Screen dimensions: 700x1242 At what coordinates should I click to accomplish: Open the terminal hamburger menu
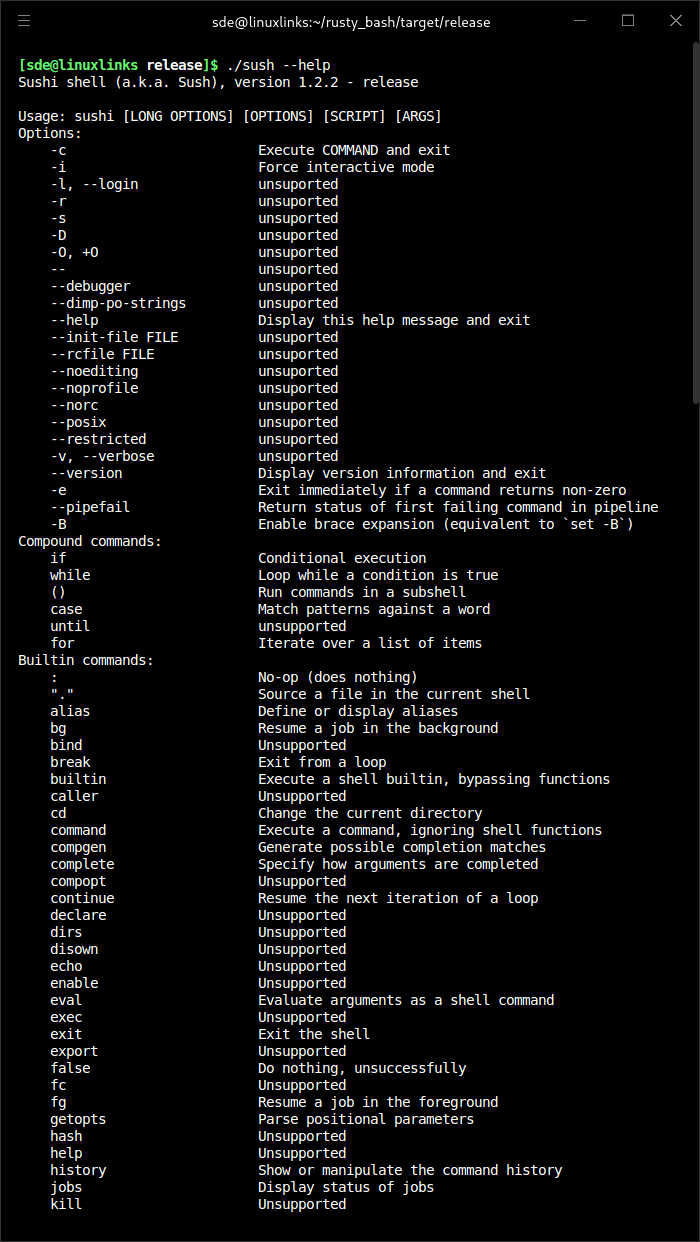pos(25,21)
